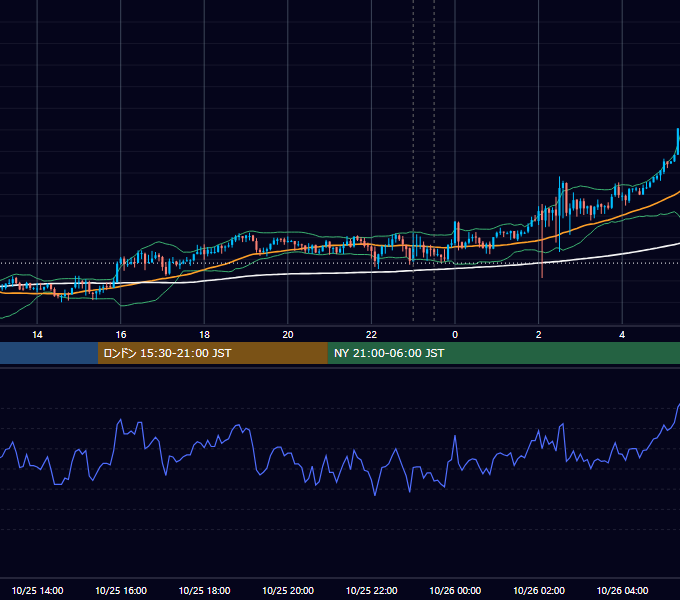Click the tall blue candle at chart's right edge
The width and height of the screenshot is (680, 600).
click(x=678, y=142)
